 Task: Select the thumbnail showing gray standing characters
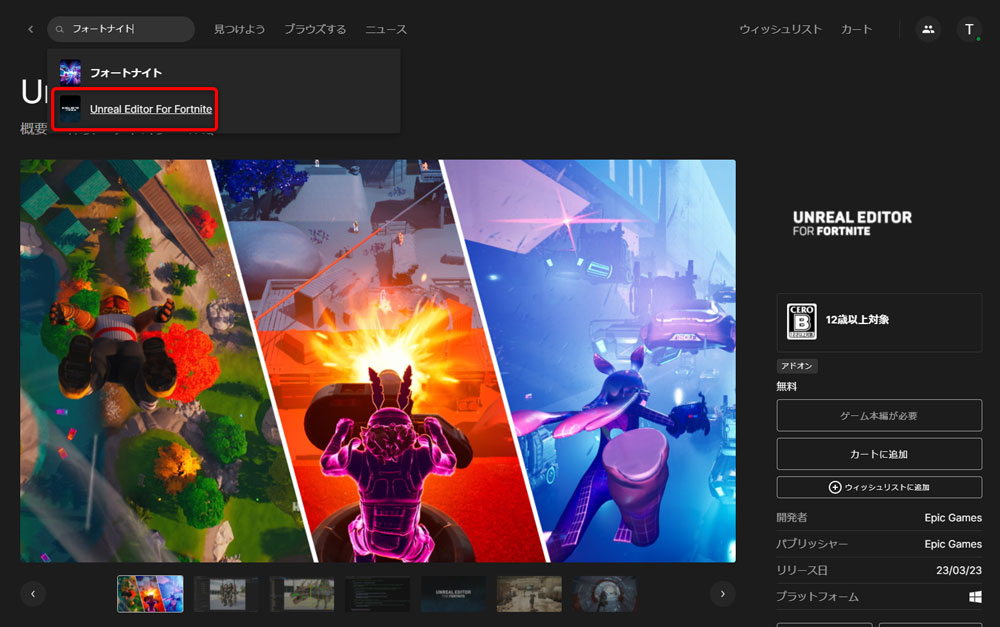click(226, 594)
